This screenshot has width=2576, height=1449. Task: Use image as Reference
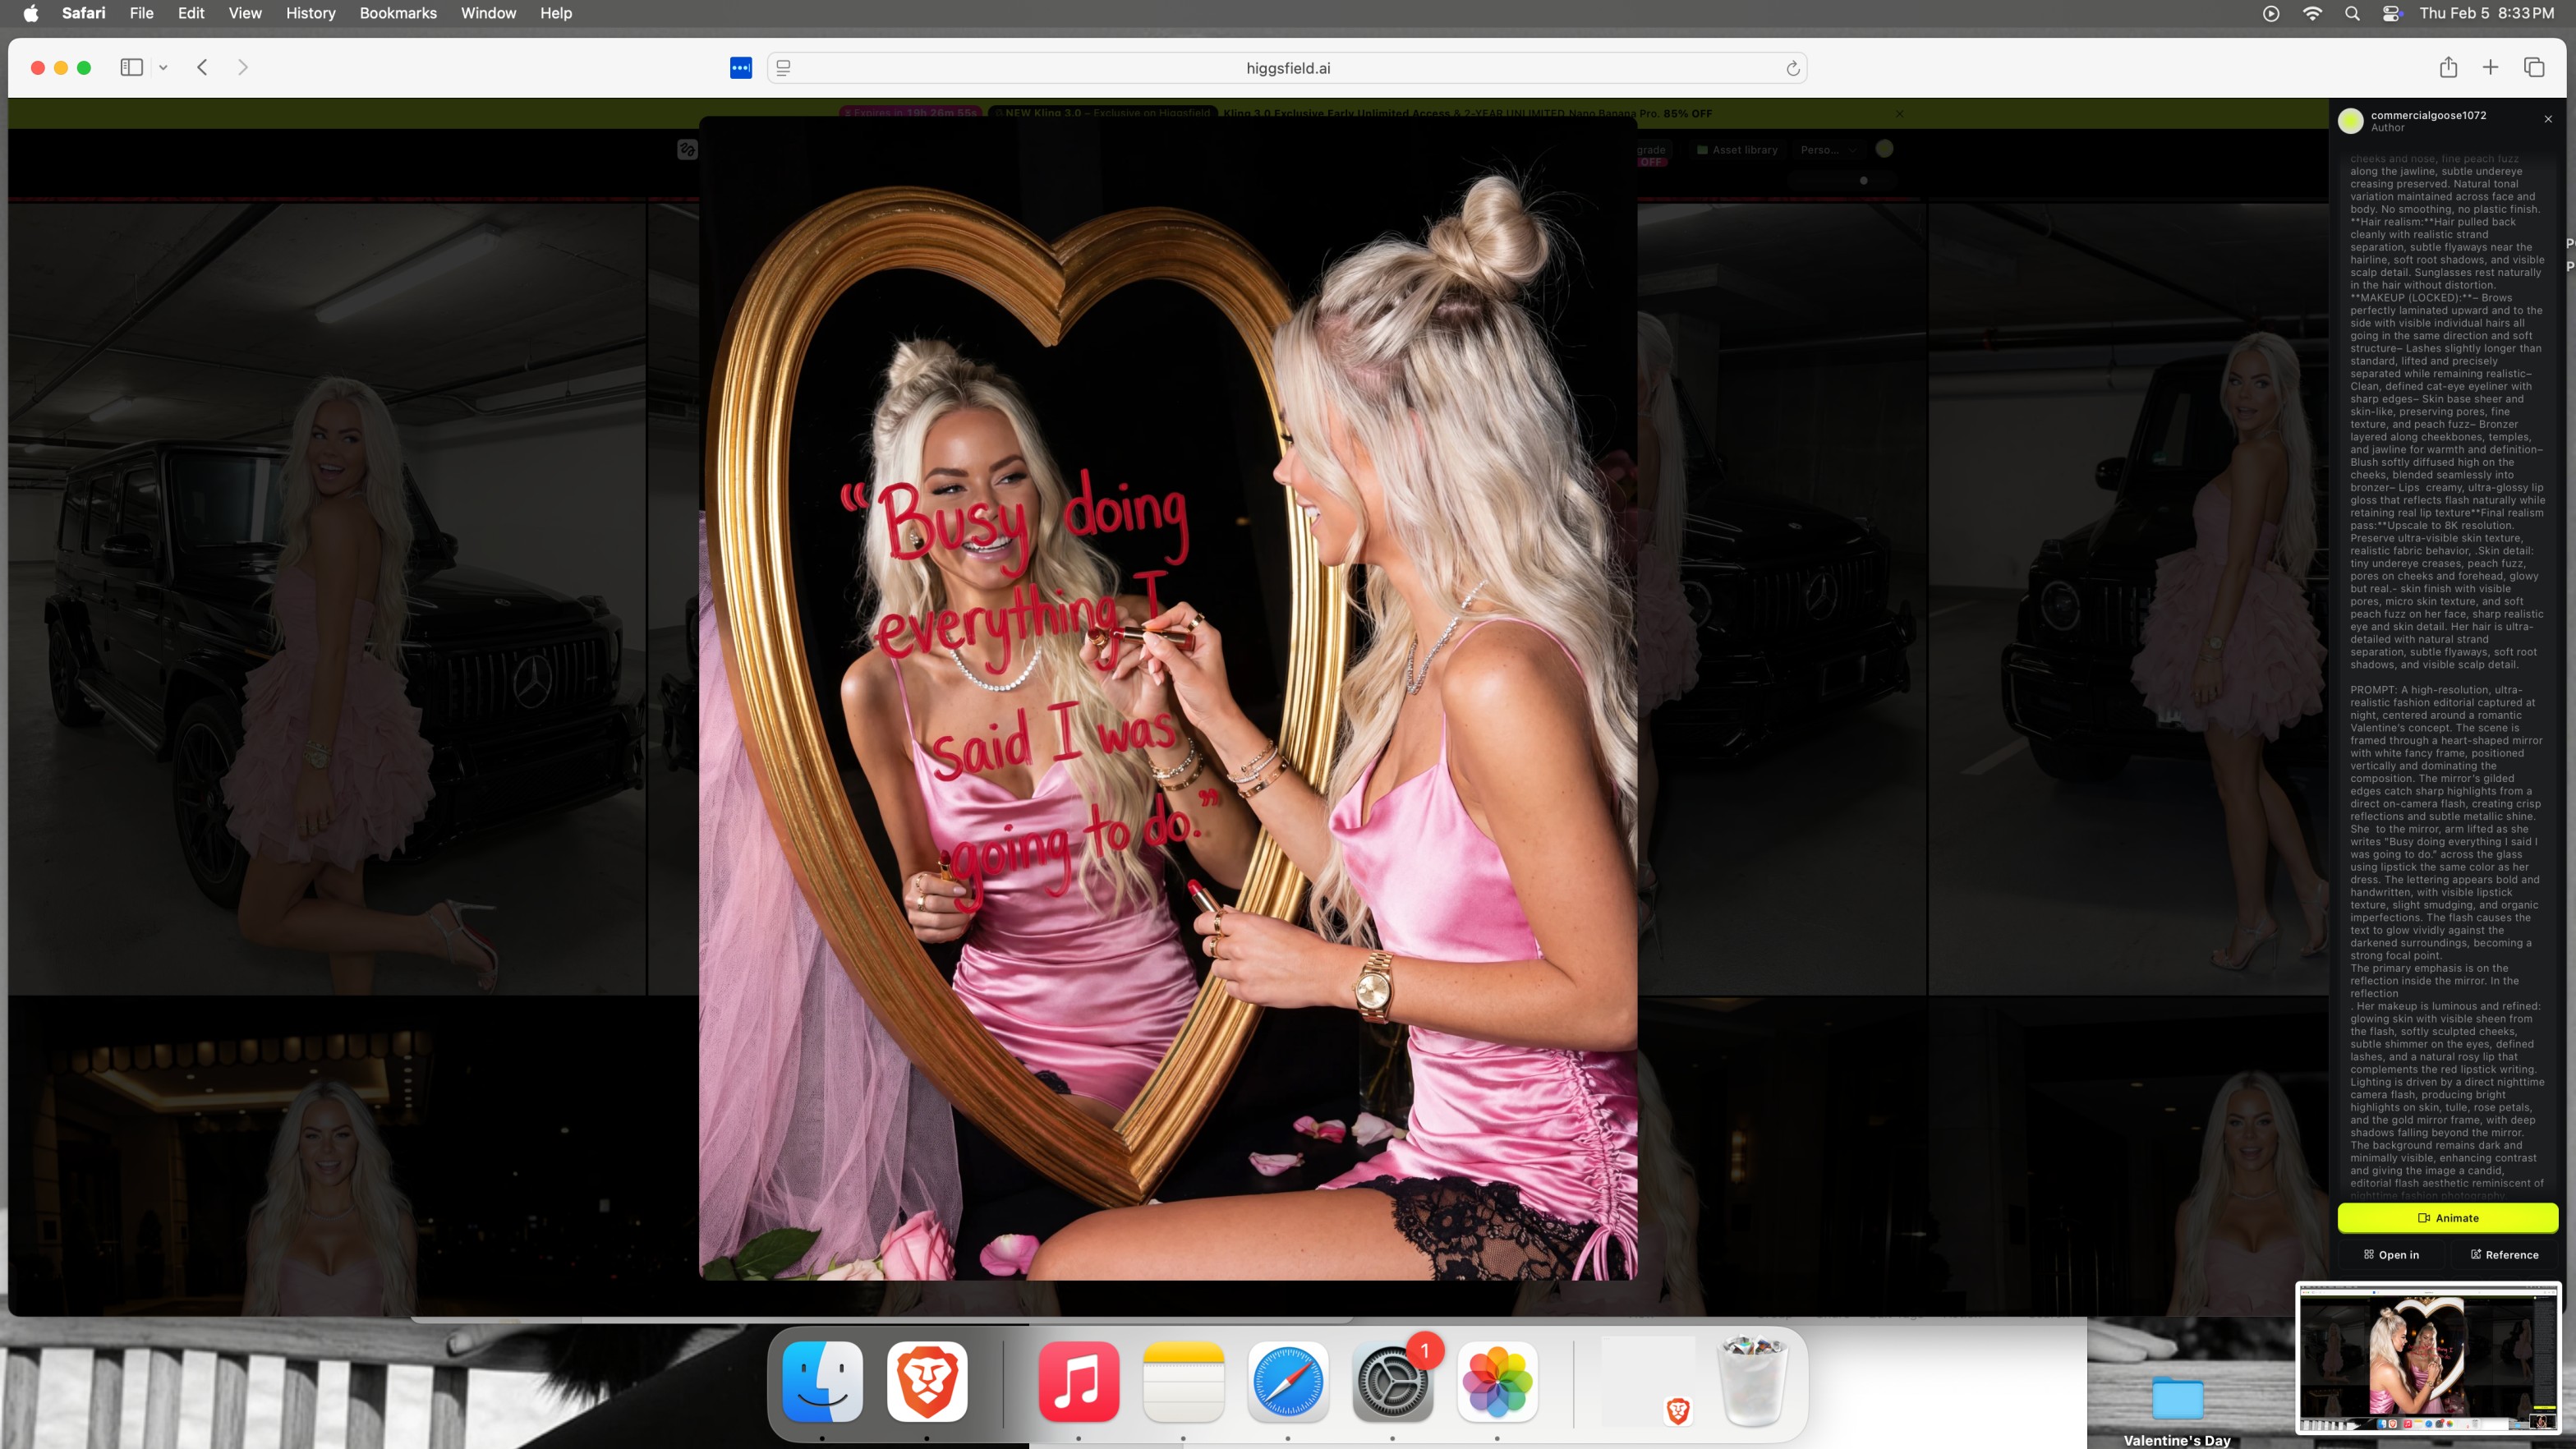(2504, 1254)
